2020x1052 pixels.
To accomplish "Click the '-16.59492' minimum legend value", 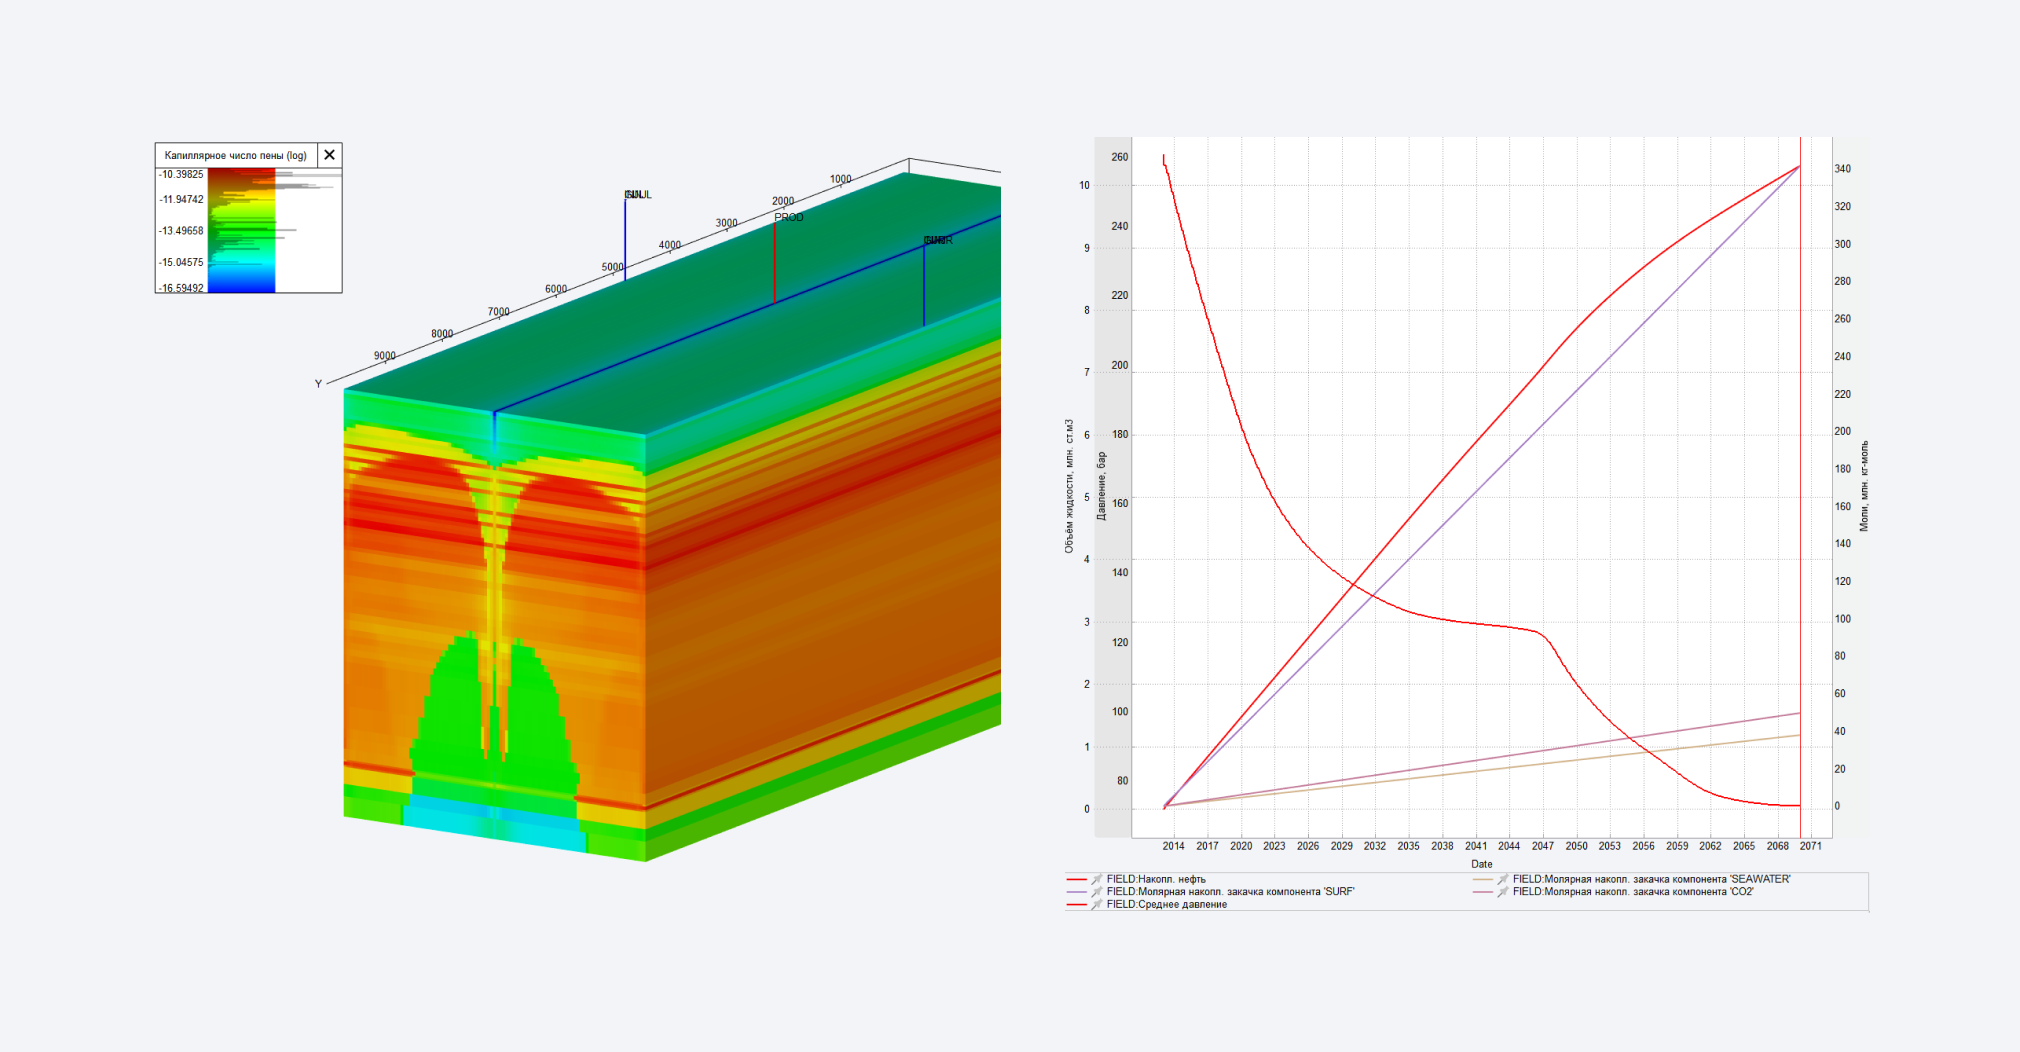I will [x=181, y=288].
